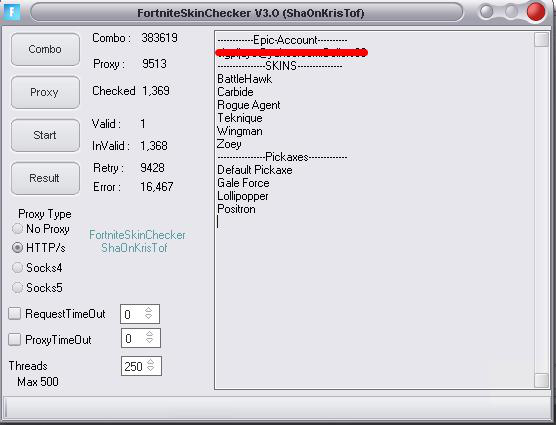Increase Threads count with up arrow
The image size is (556, 425).
(x=151, y=362)
